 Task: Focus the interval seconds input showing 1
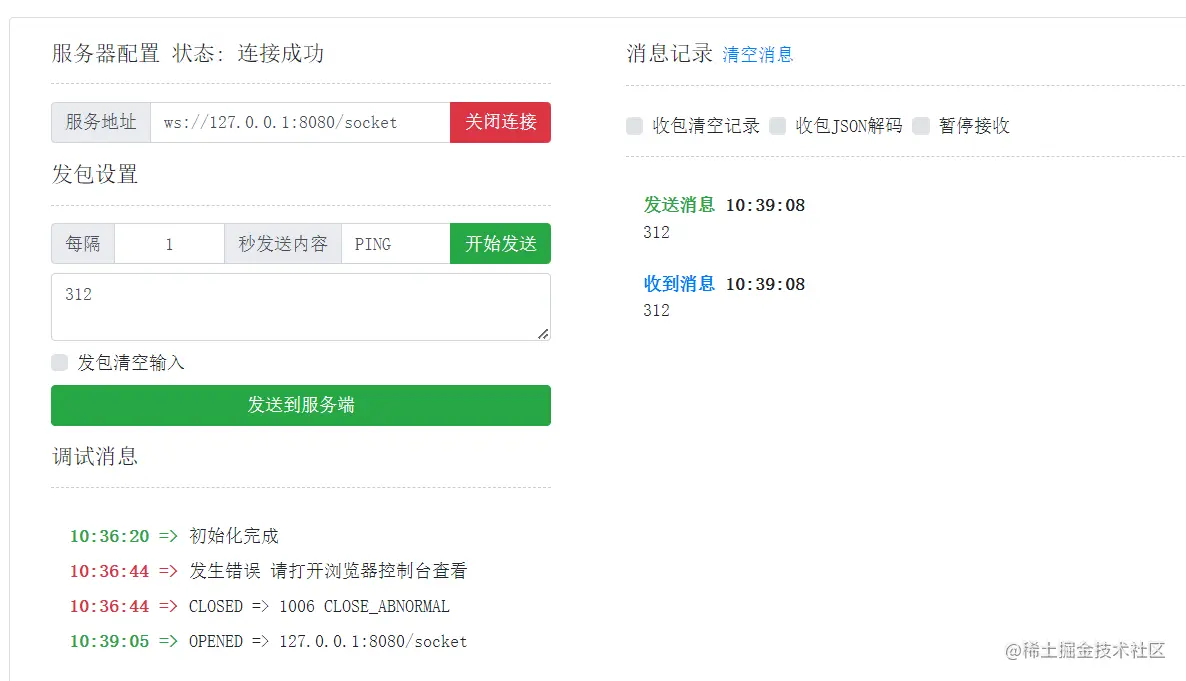click(x=169, y=244)
